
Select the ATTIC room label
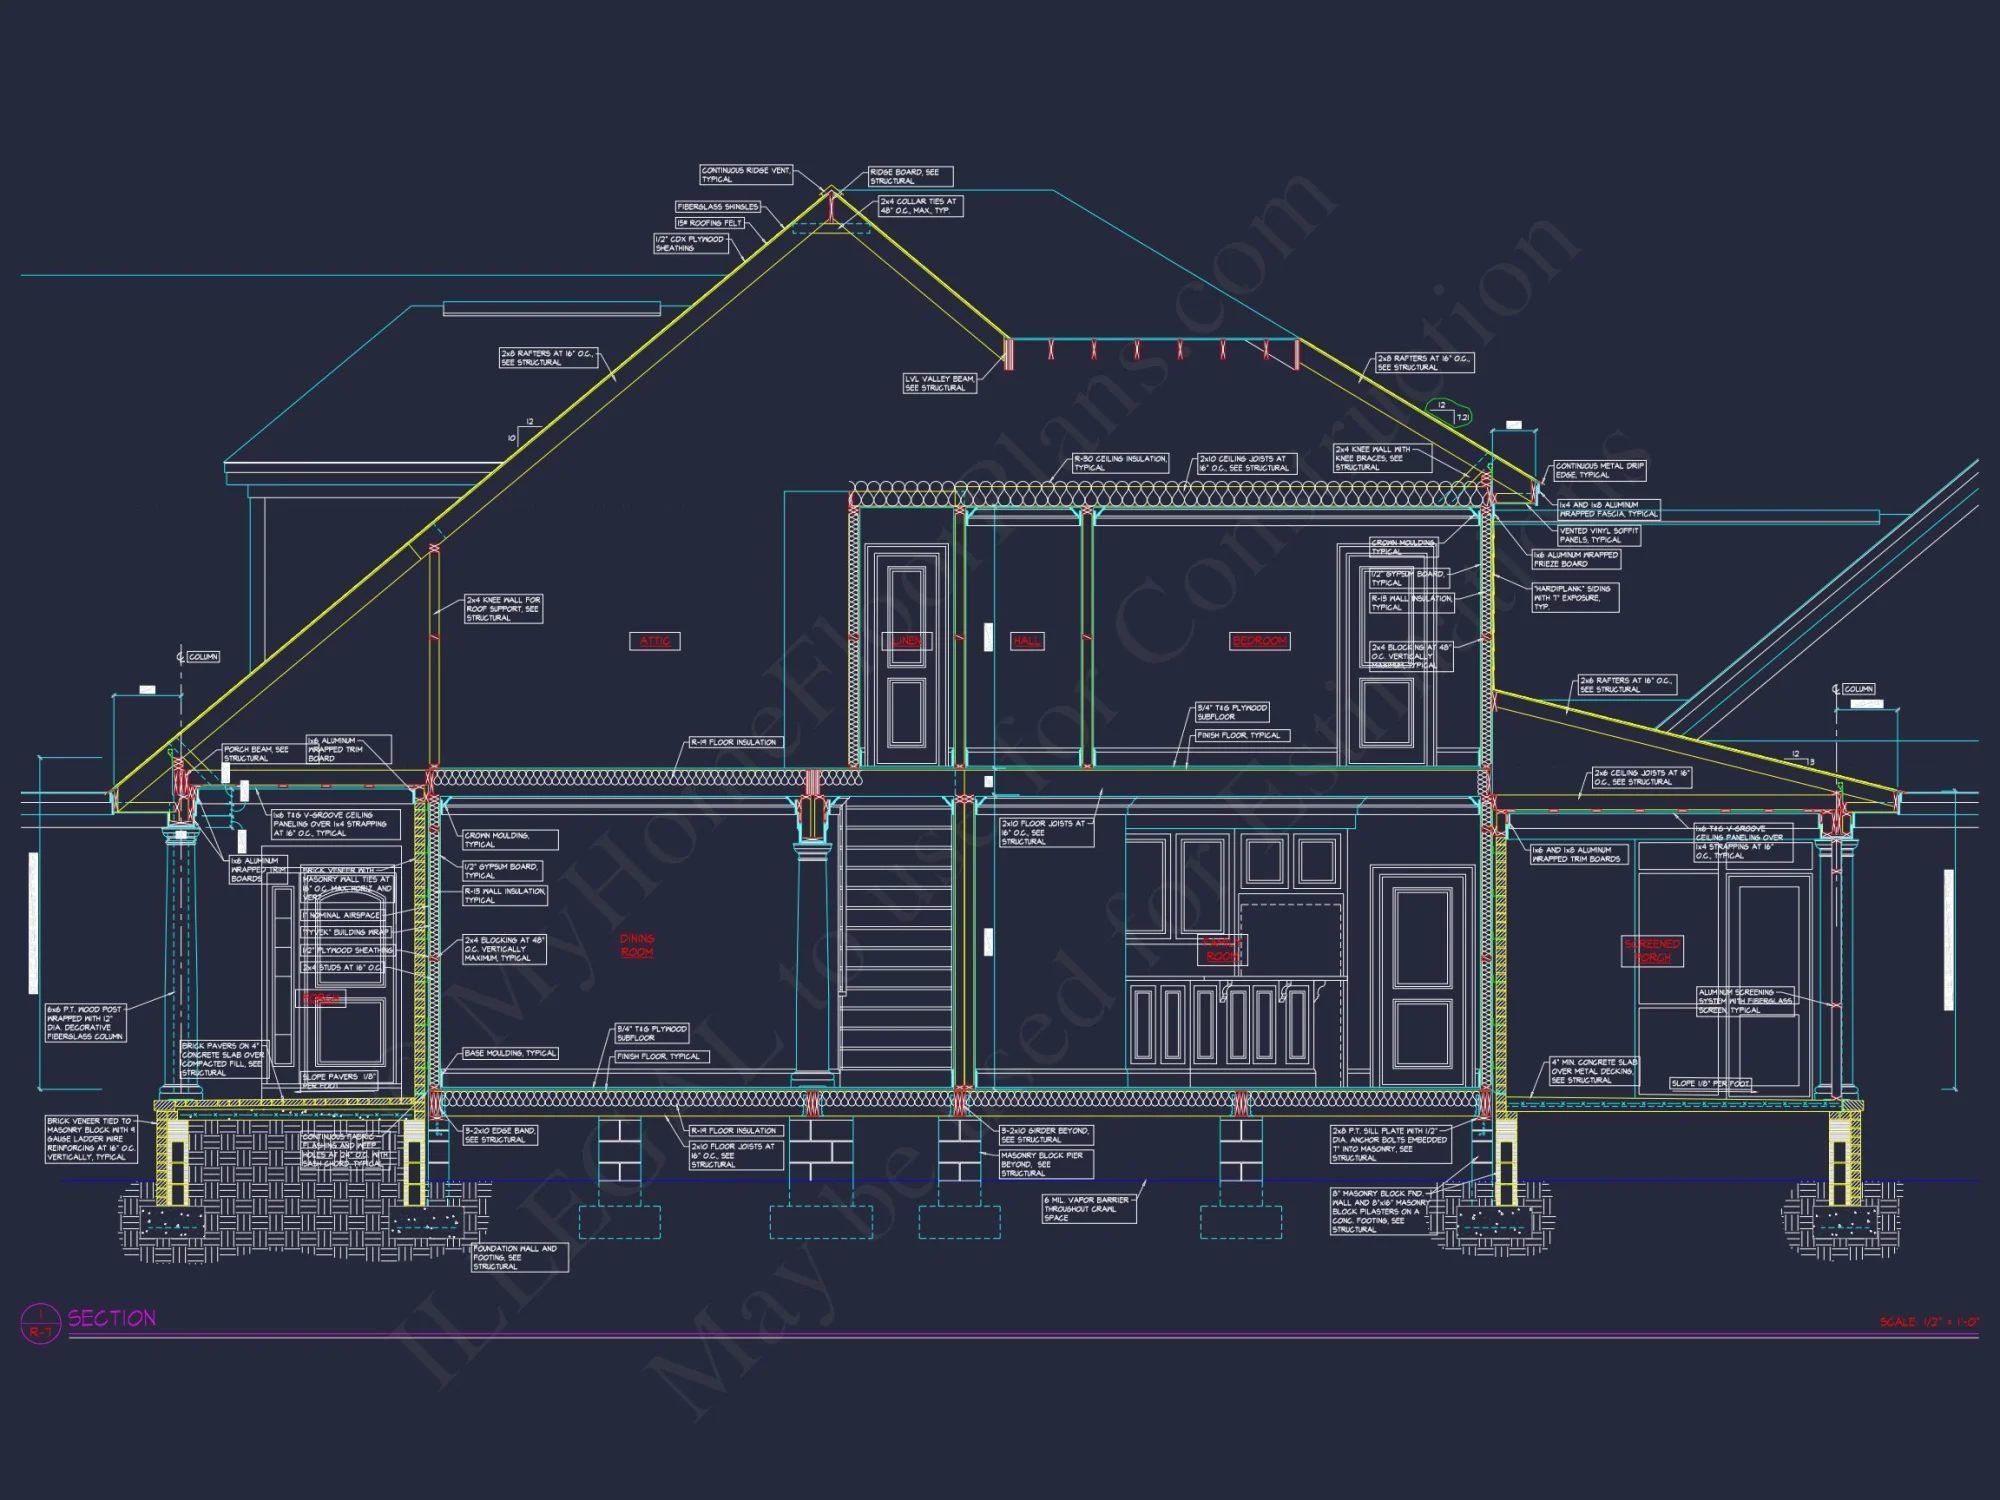tap(655, 641)
